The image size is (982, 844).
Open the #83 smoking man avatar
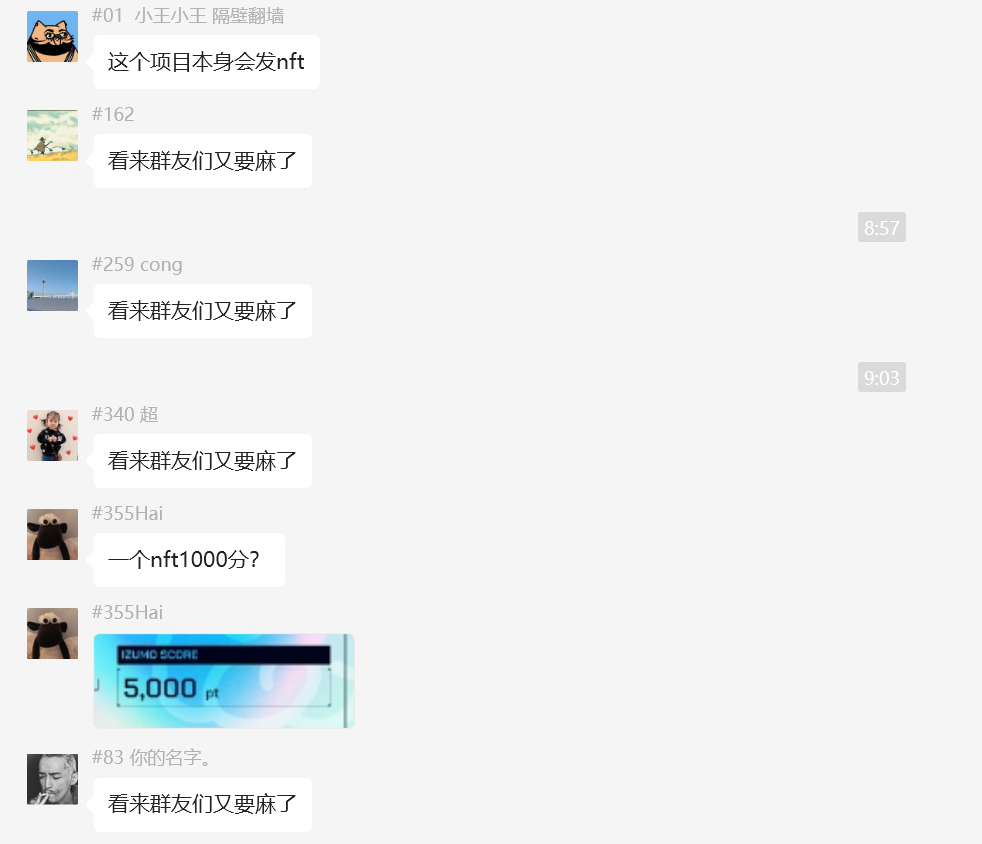(x=53, y=779)
